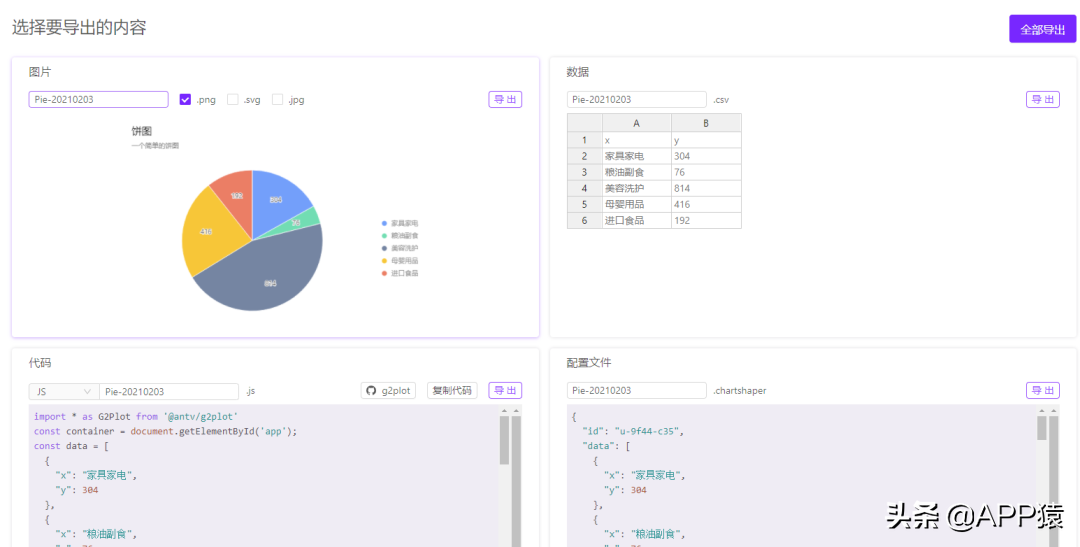Toggle 母婴用品 legend entry in chart
The image size is (1080, 547).
click(399, 260)
